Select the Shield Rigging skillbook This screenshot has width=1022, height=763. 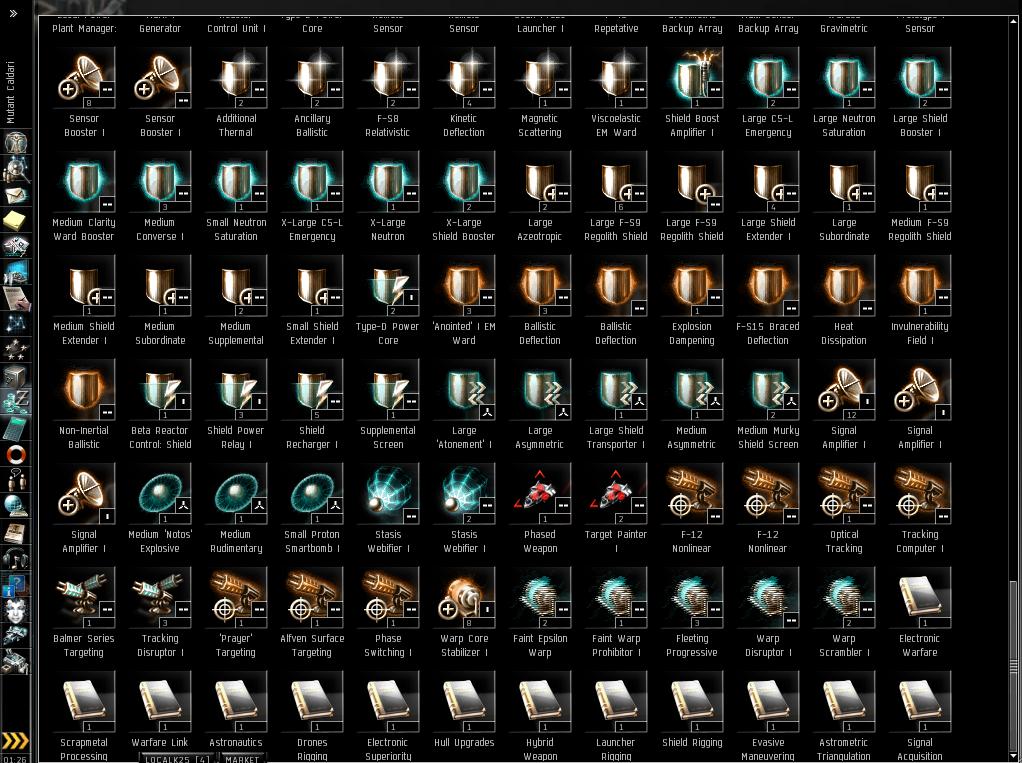[x=692, y=701]
